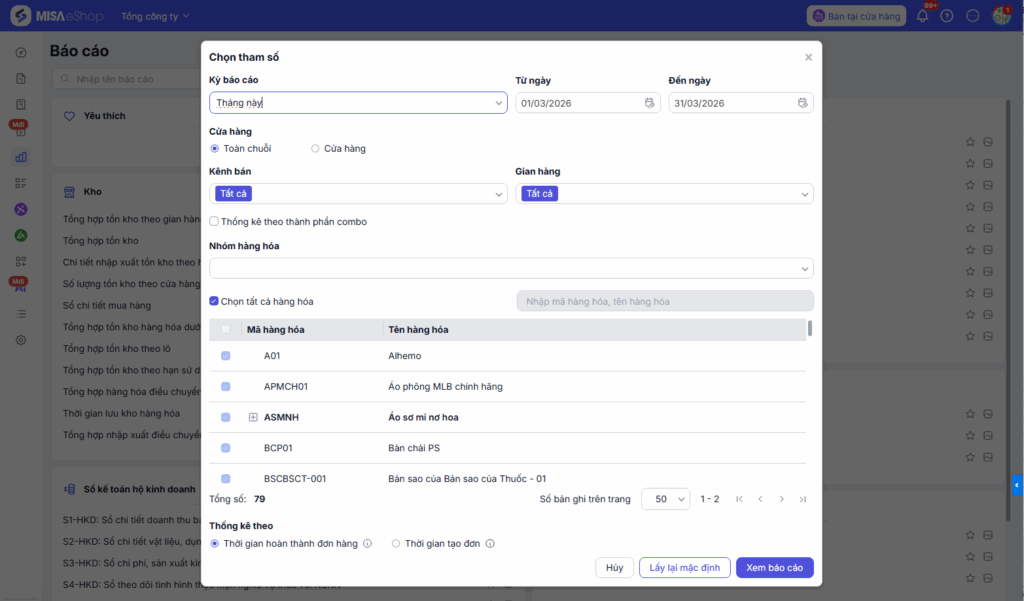Enable Thống kê theo thành phần combo
This screenshot has width=1024, height=601.
(214, 222)
